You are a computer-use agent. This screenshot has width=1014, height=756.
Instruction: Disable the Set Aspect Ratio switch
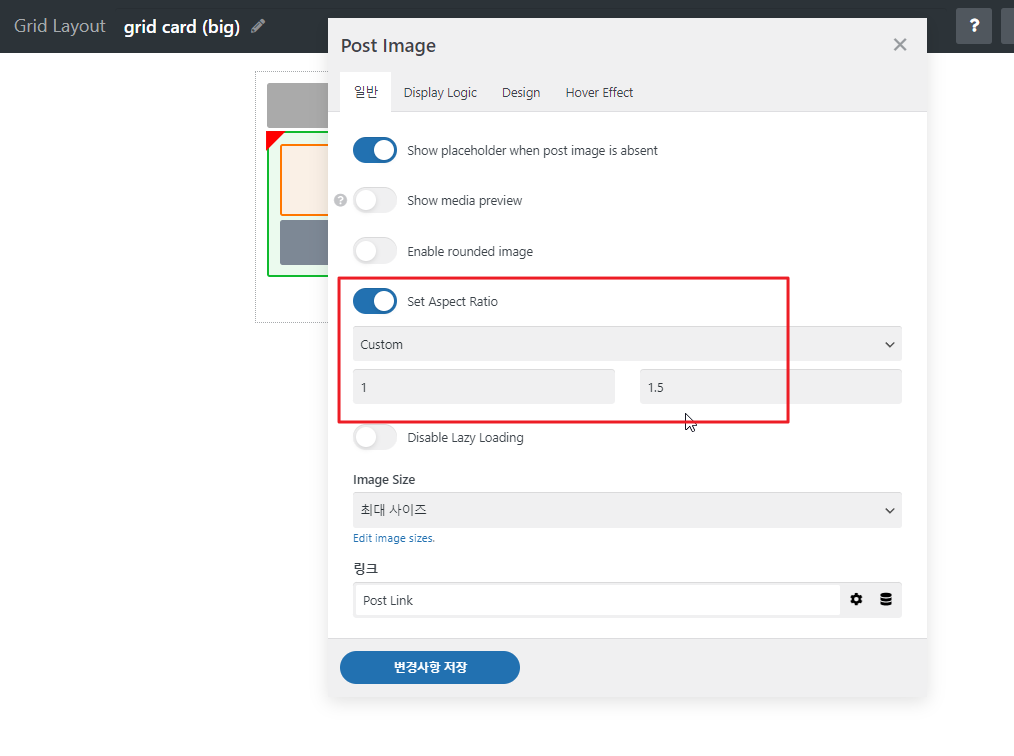tap(374, 301)
